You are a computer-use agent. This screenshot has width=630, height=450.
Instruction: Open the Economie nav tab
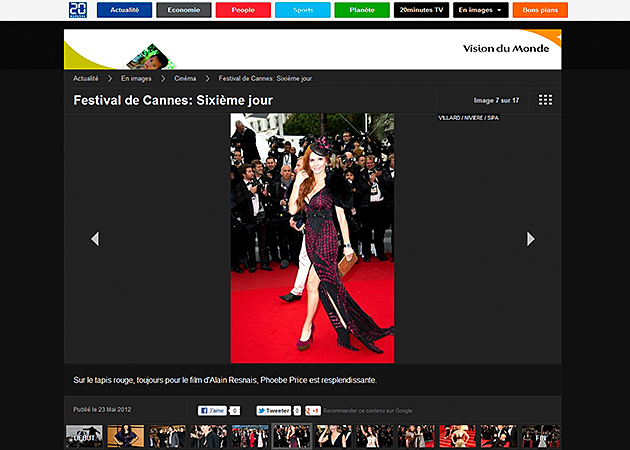point(183,10)
